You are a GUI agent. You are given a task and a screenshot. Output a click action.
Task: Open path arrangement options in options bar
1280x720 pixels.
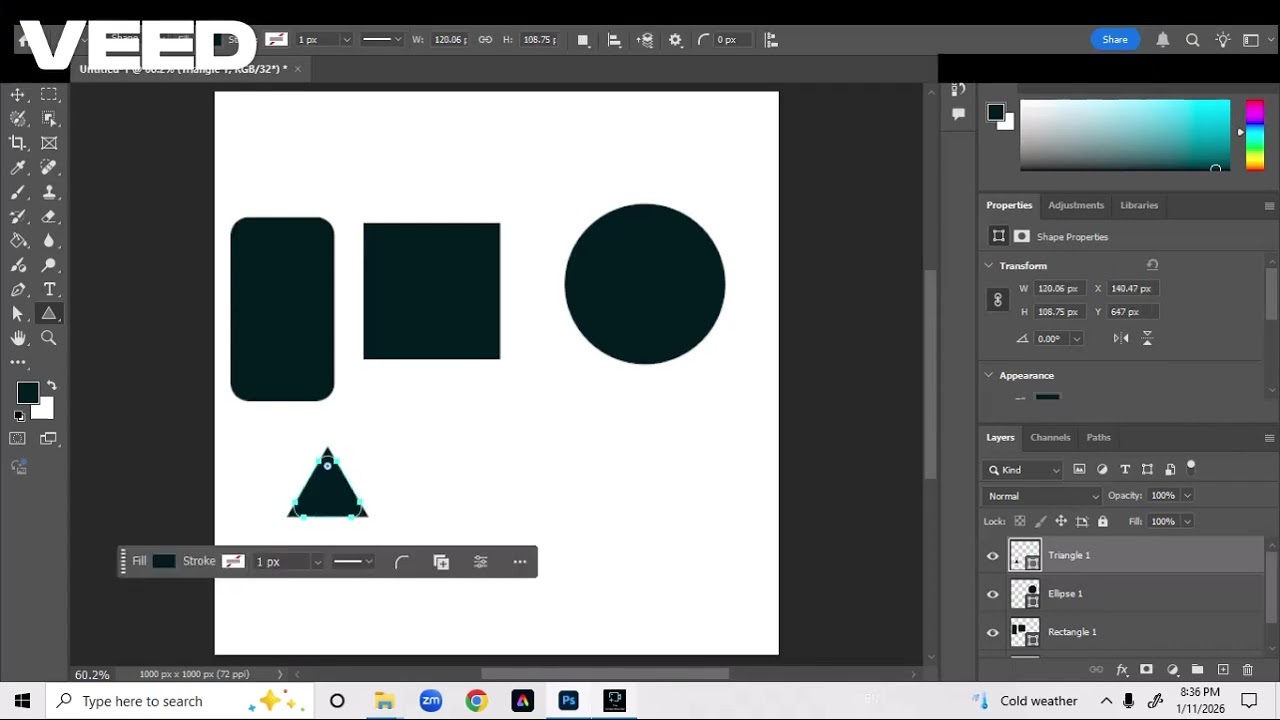click(x=645, y=40)
